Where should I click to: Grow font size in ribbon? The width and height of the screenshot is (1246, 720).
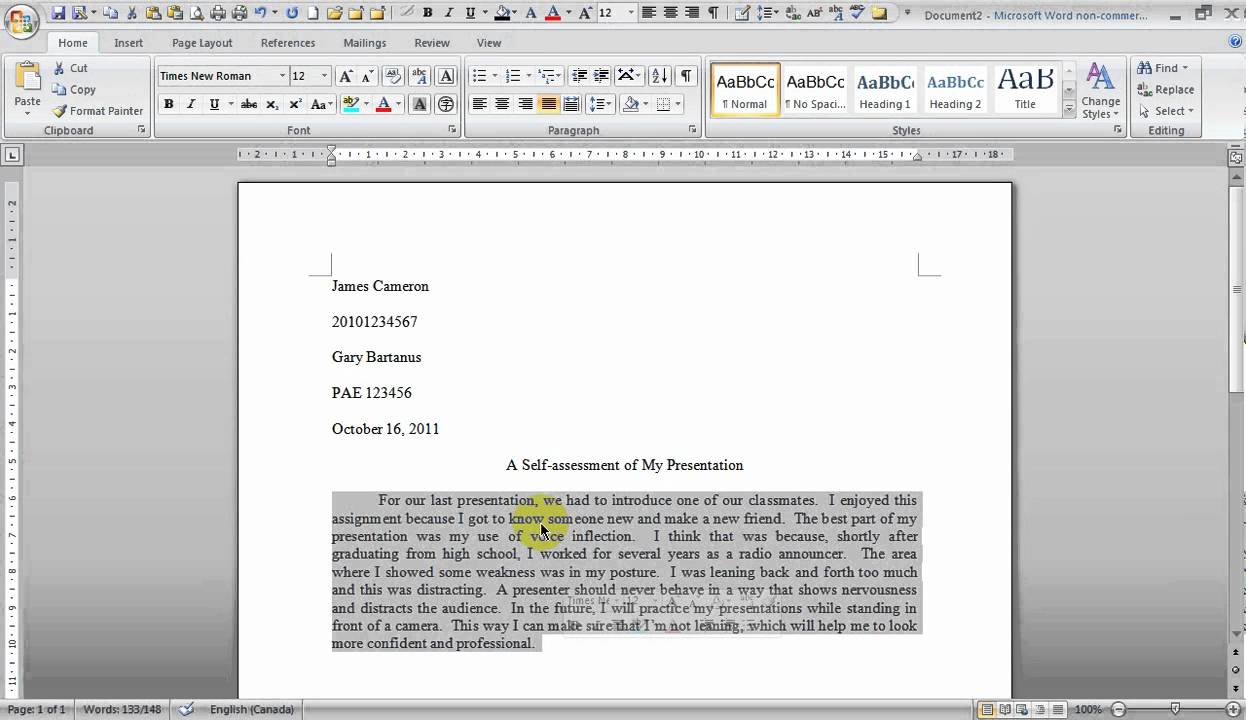(x=345, y=76)
